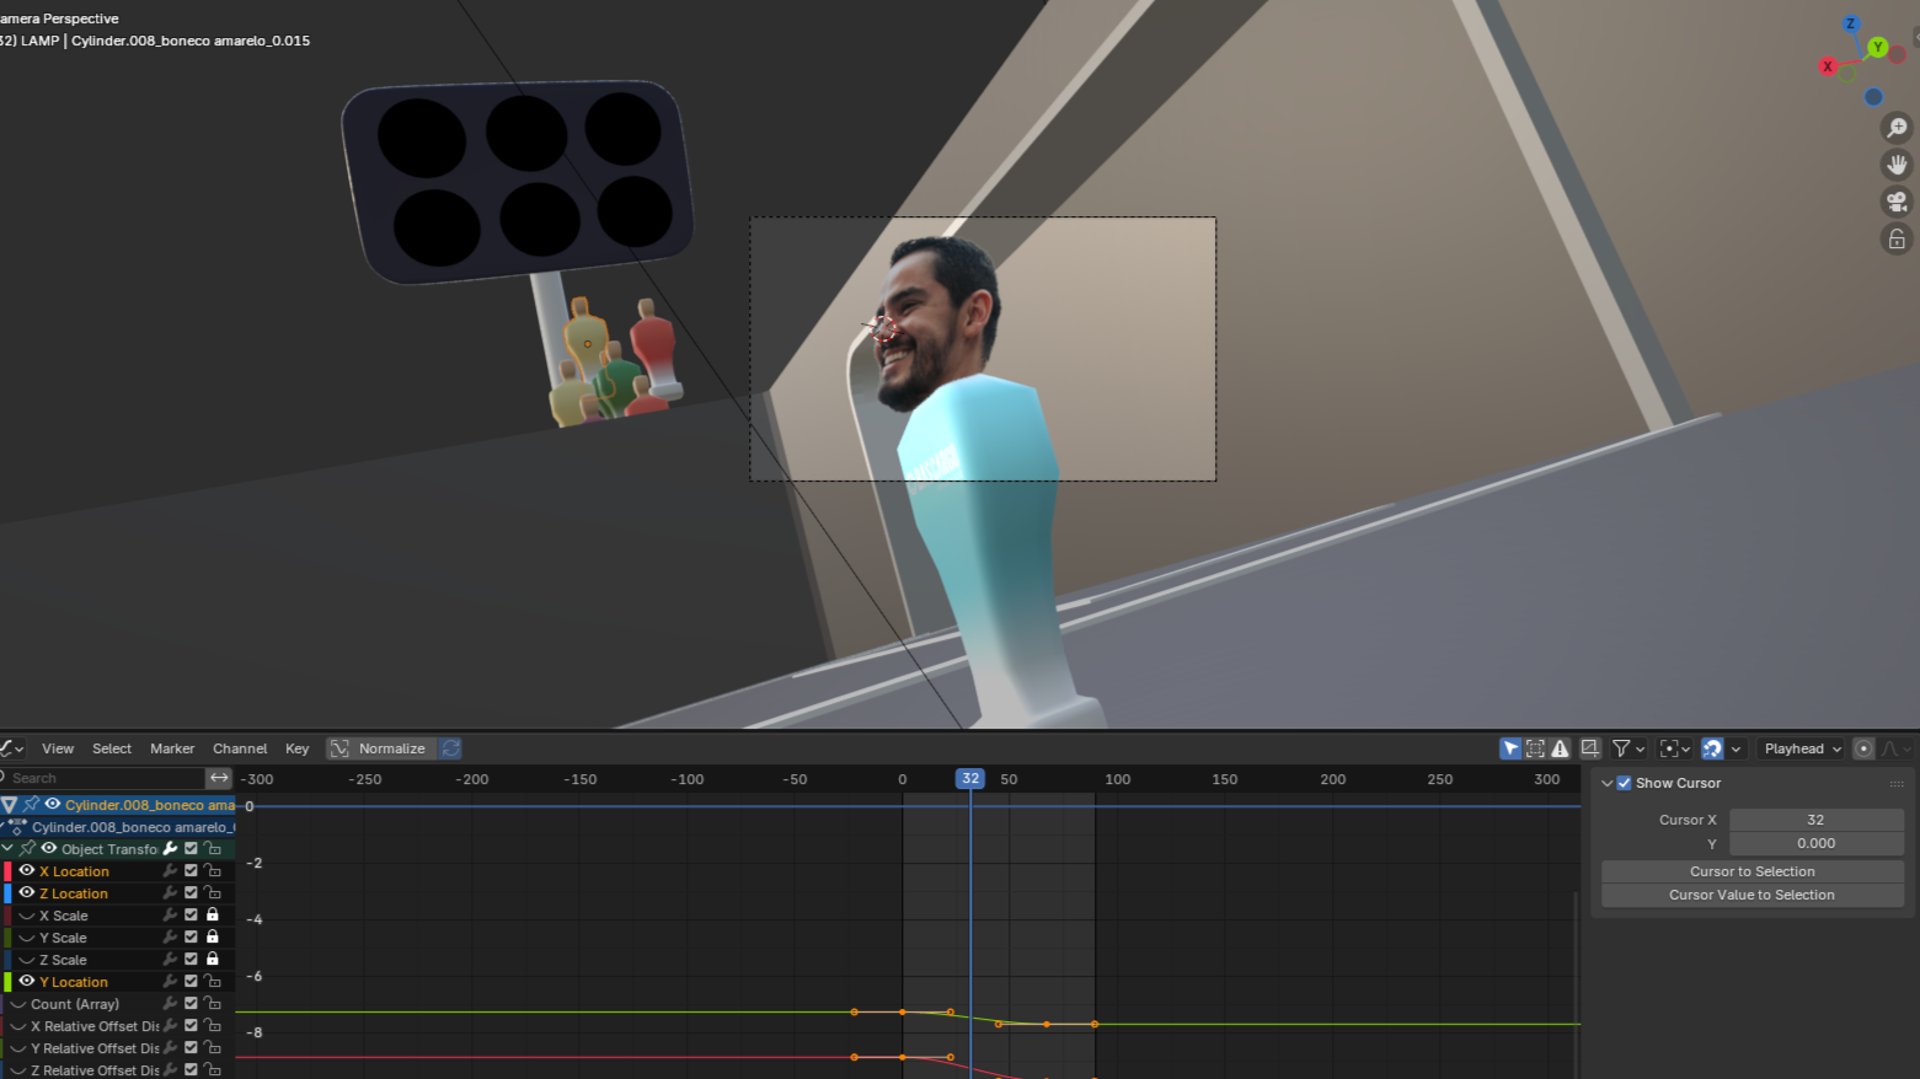Collapse the Object Transforms group chevron

8,848
